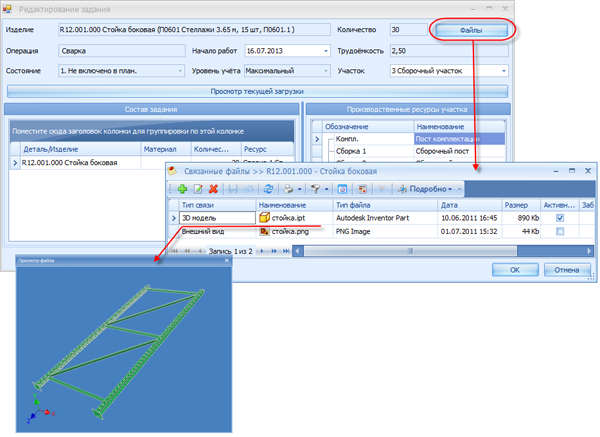Viewport: 600px width, 437px height.
Task: Click the red X delete icon
Action: (213, 188)
